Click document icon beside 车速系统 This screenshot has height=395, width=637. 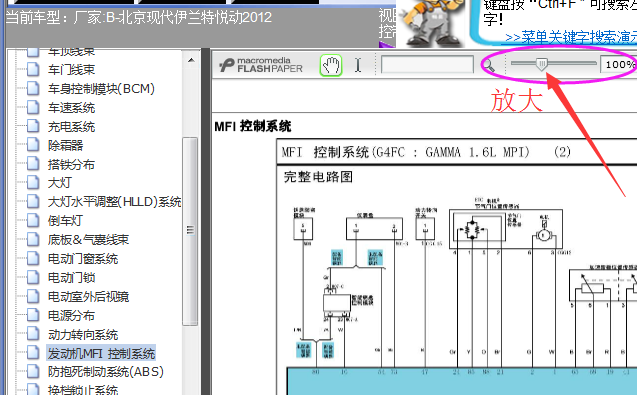pos(33,107)
